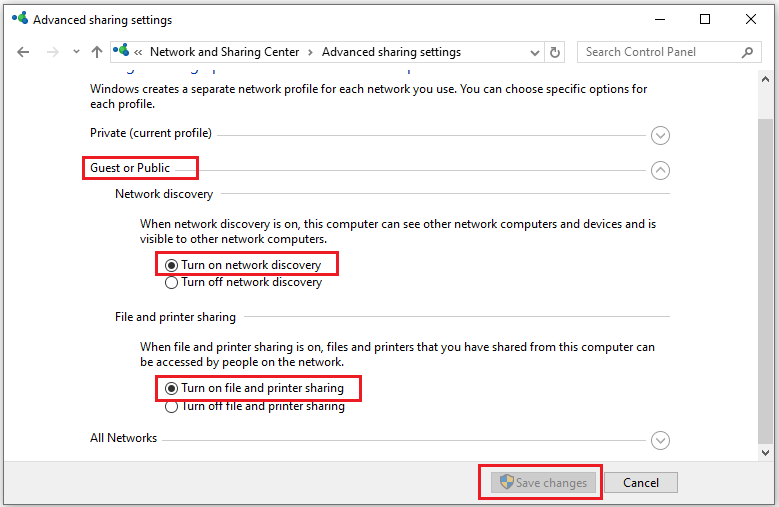Viewport: 779px width, 507px height.
Task: Select Turn on network discovery
Action: [172, 265]
